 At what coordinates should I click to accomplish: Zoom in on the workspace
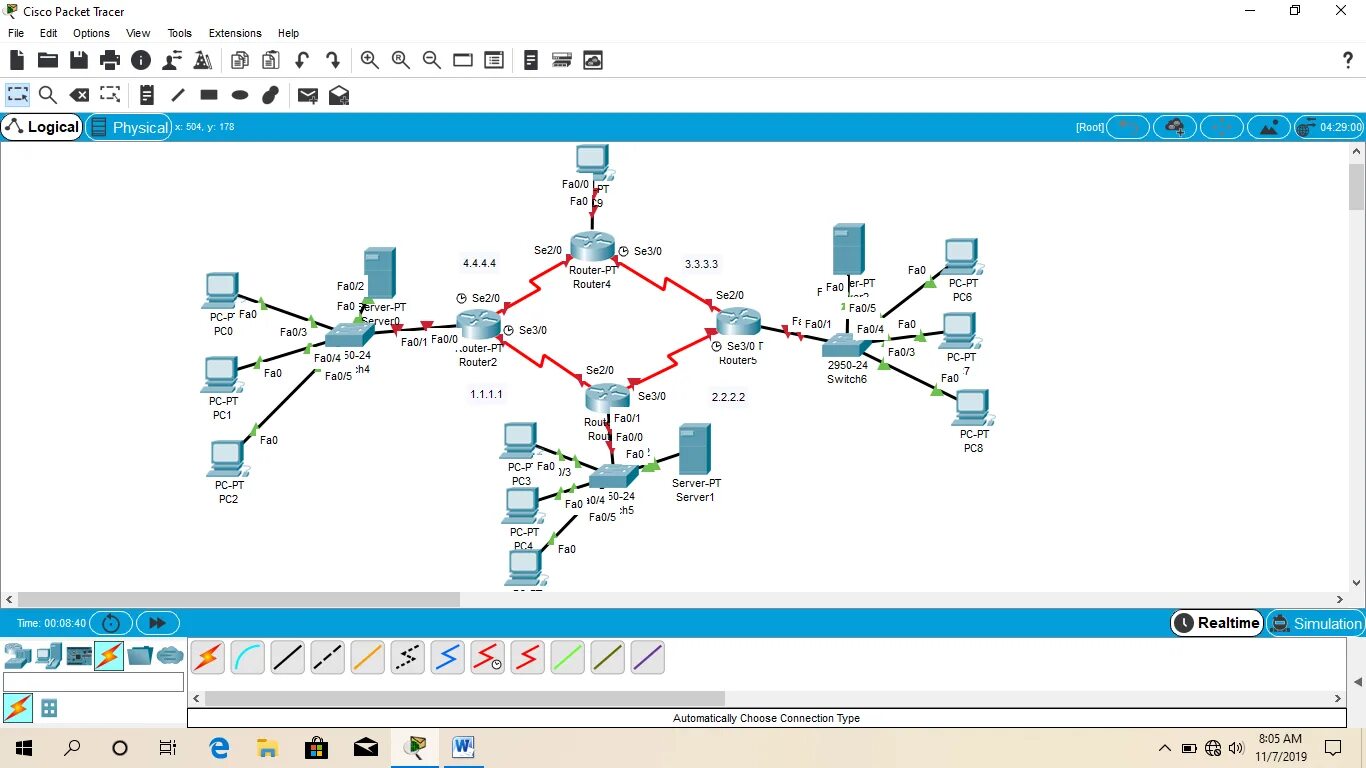[370, 60]
